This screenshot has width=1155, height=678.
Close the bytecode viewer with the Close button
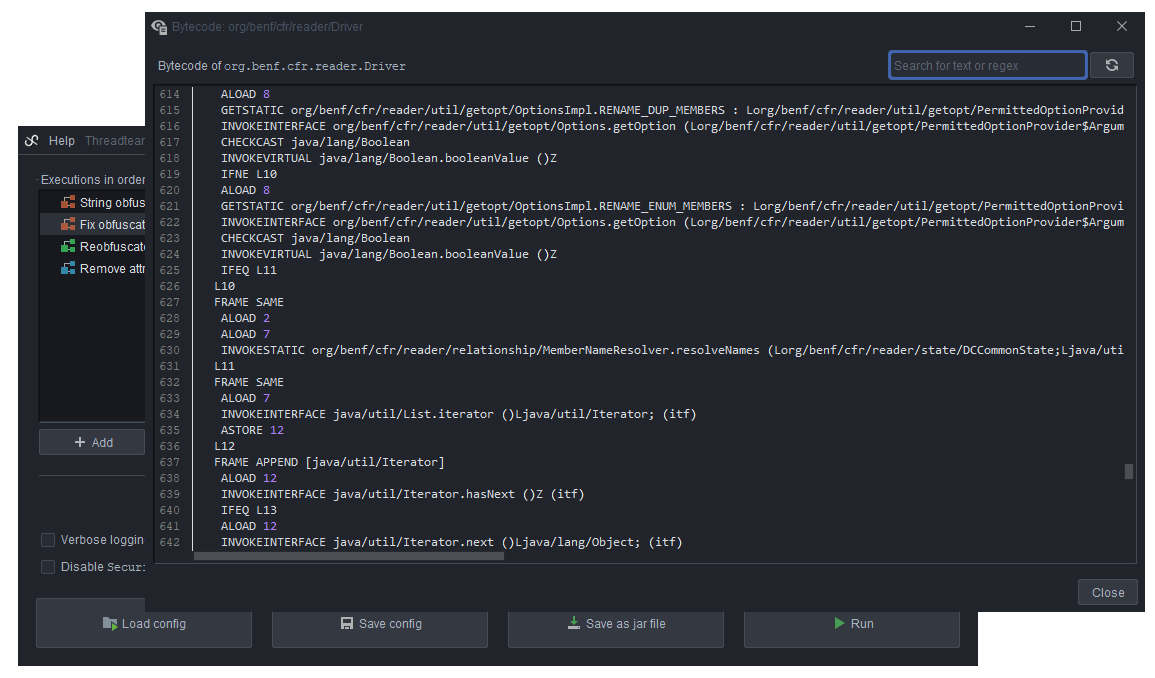[x=1107, y=591]
